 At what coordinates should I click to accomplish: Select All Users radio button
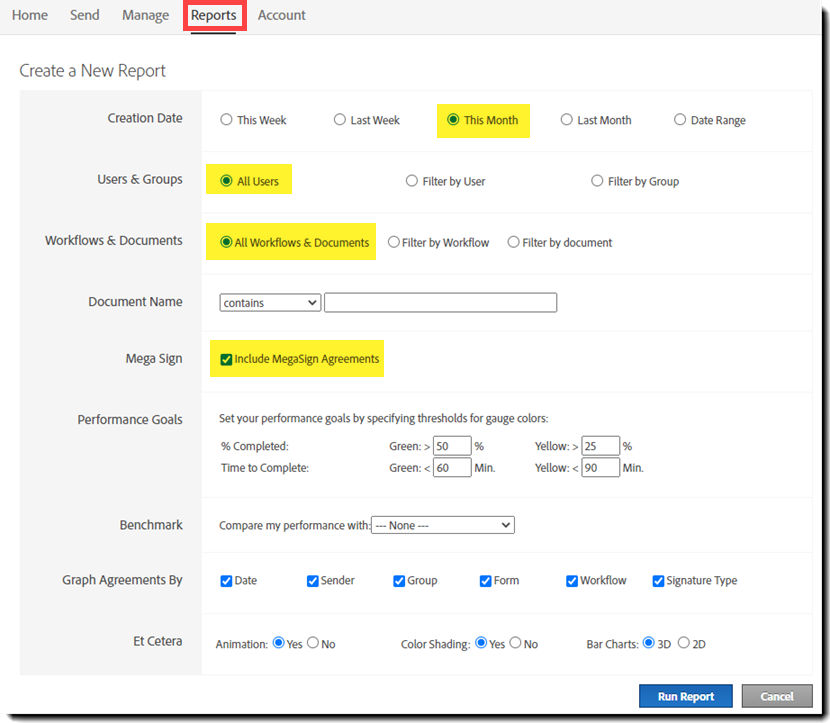(x=227, y=181)
